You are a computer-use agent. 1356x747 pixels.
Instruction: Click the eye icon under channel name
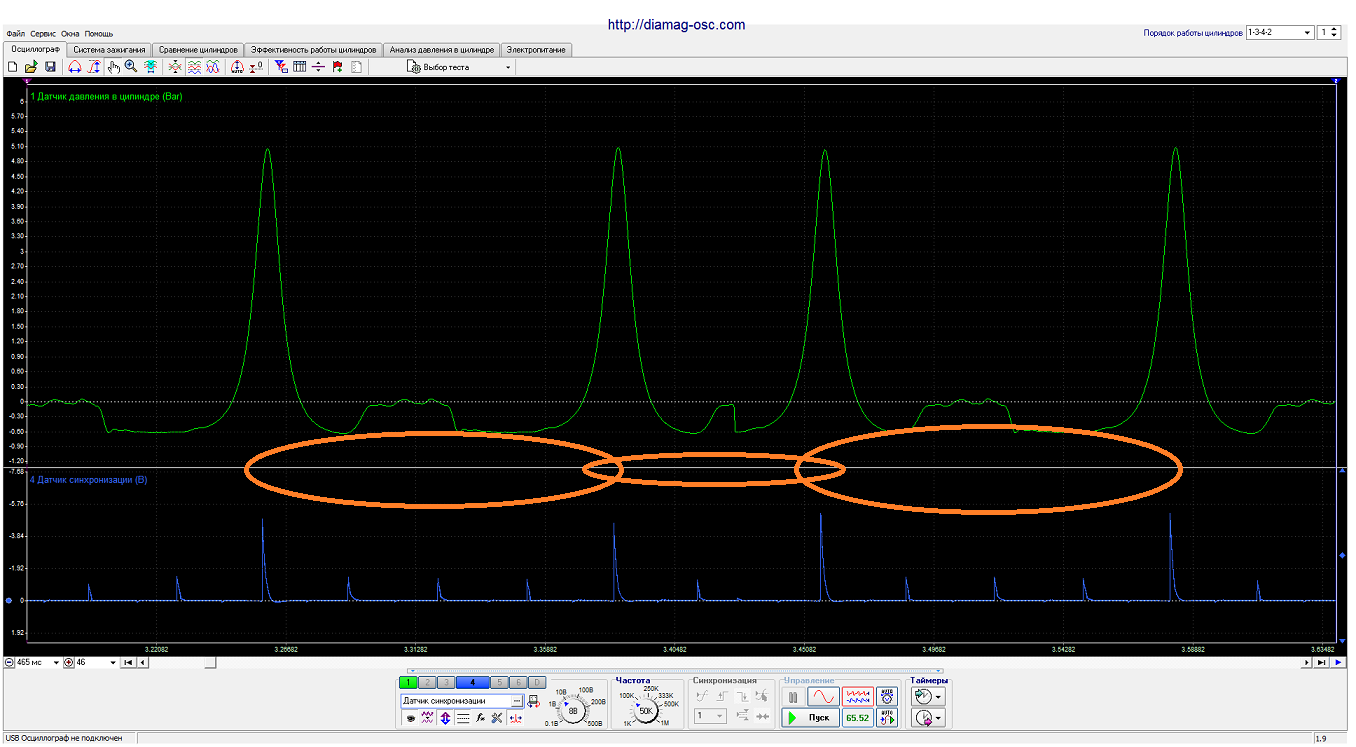(410, 718)
